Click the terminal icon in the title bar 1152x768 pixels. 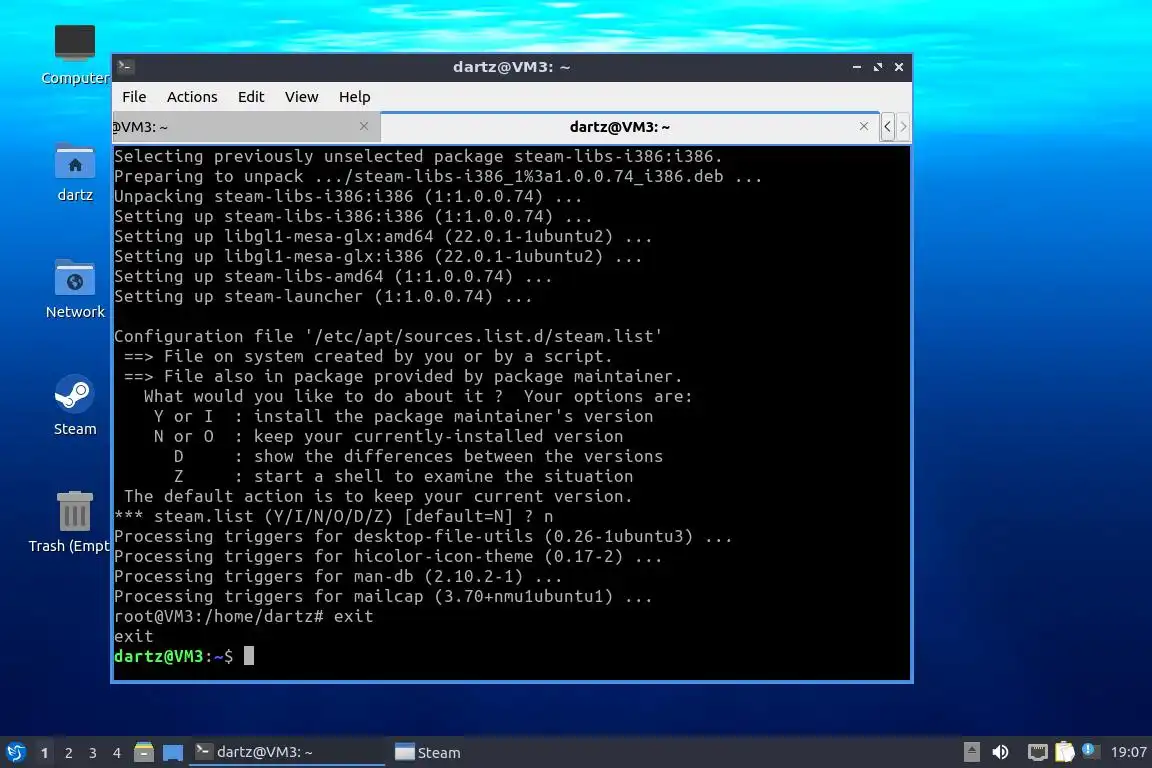tap(126, 67)
